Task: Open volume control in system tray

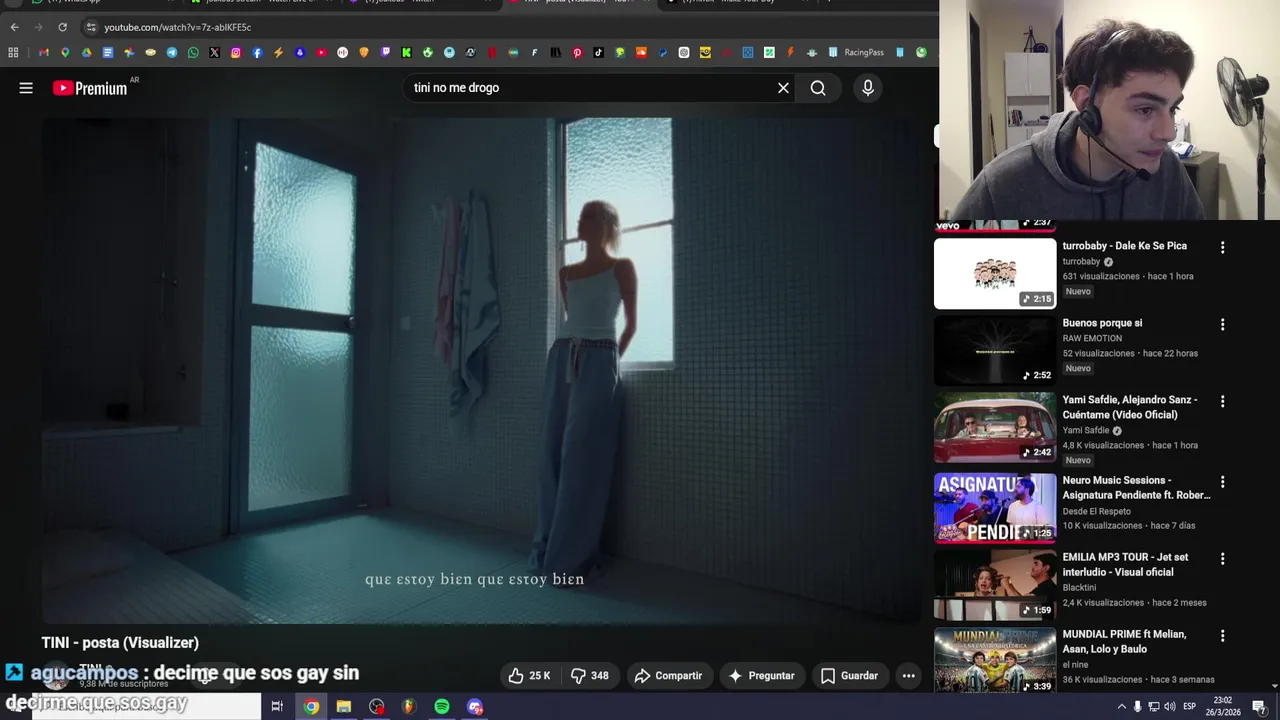Action: point(1169,706)
